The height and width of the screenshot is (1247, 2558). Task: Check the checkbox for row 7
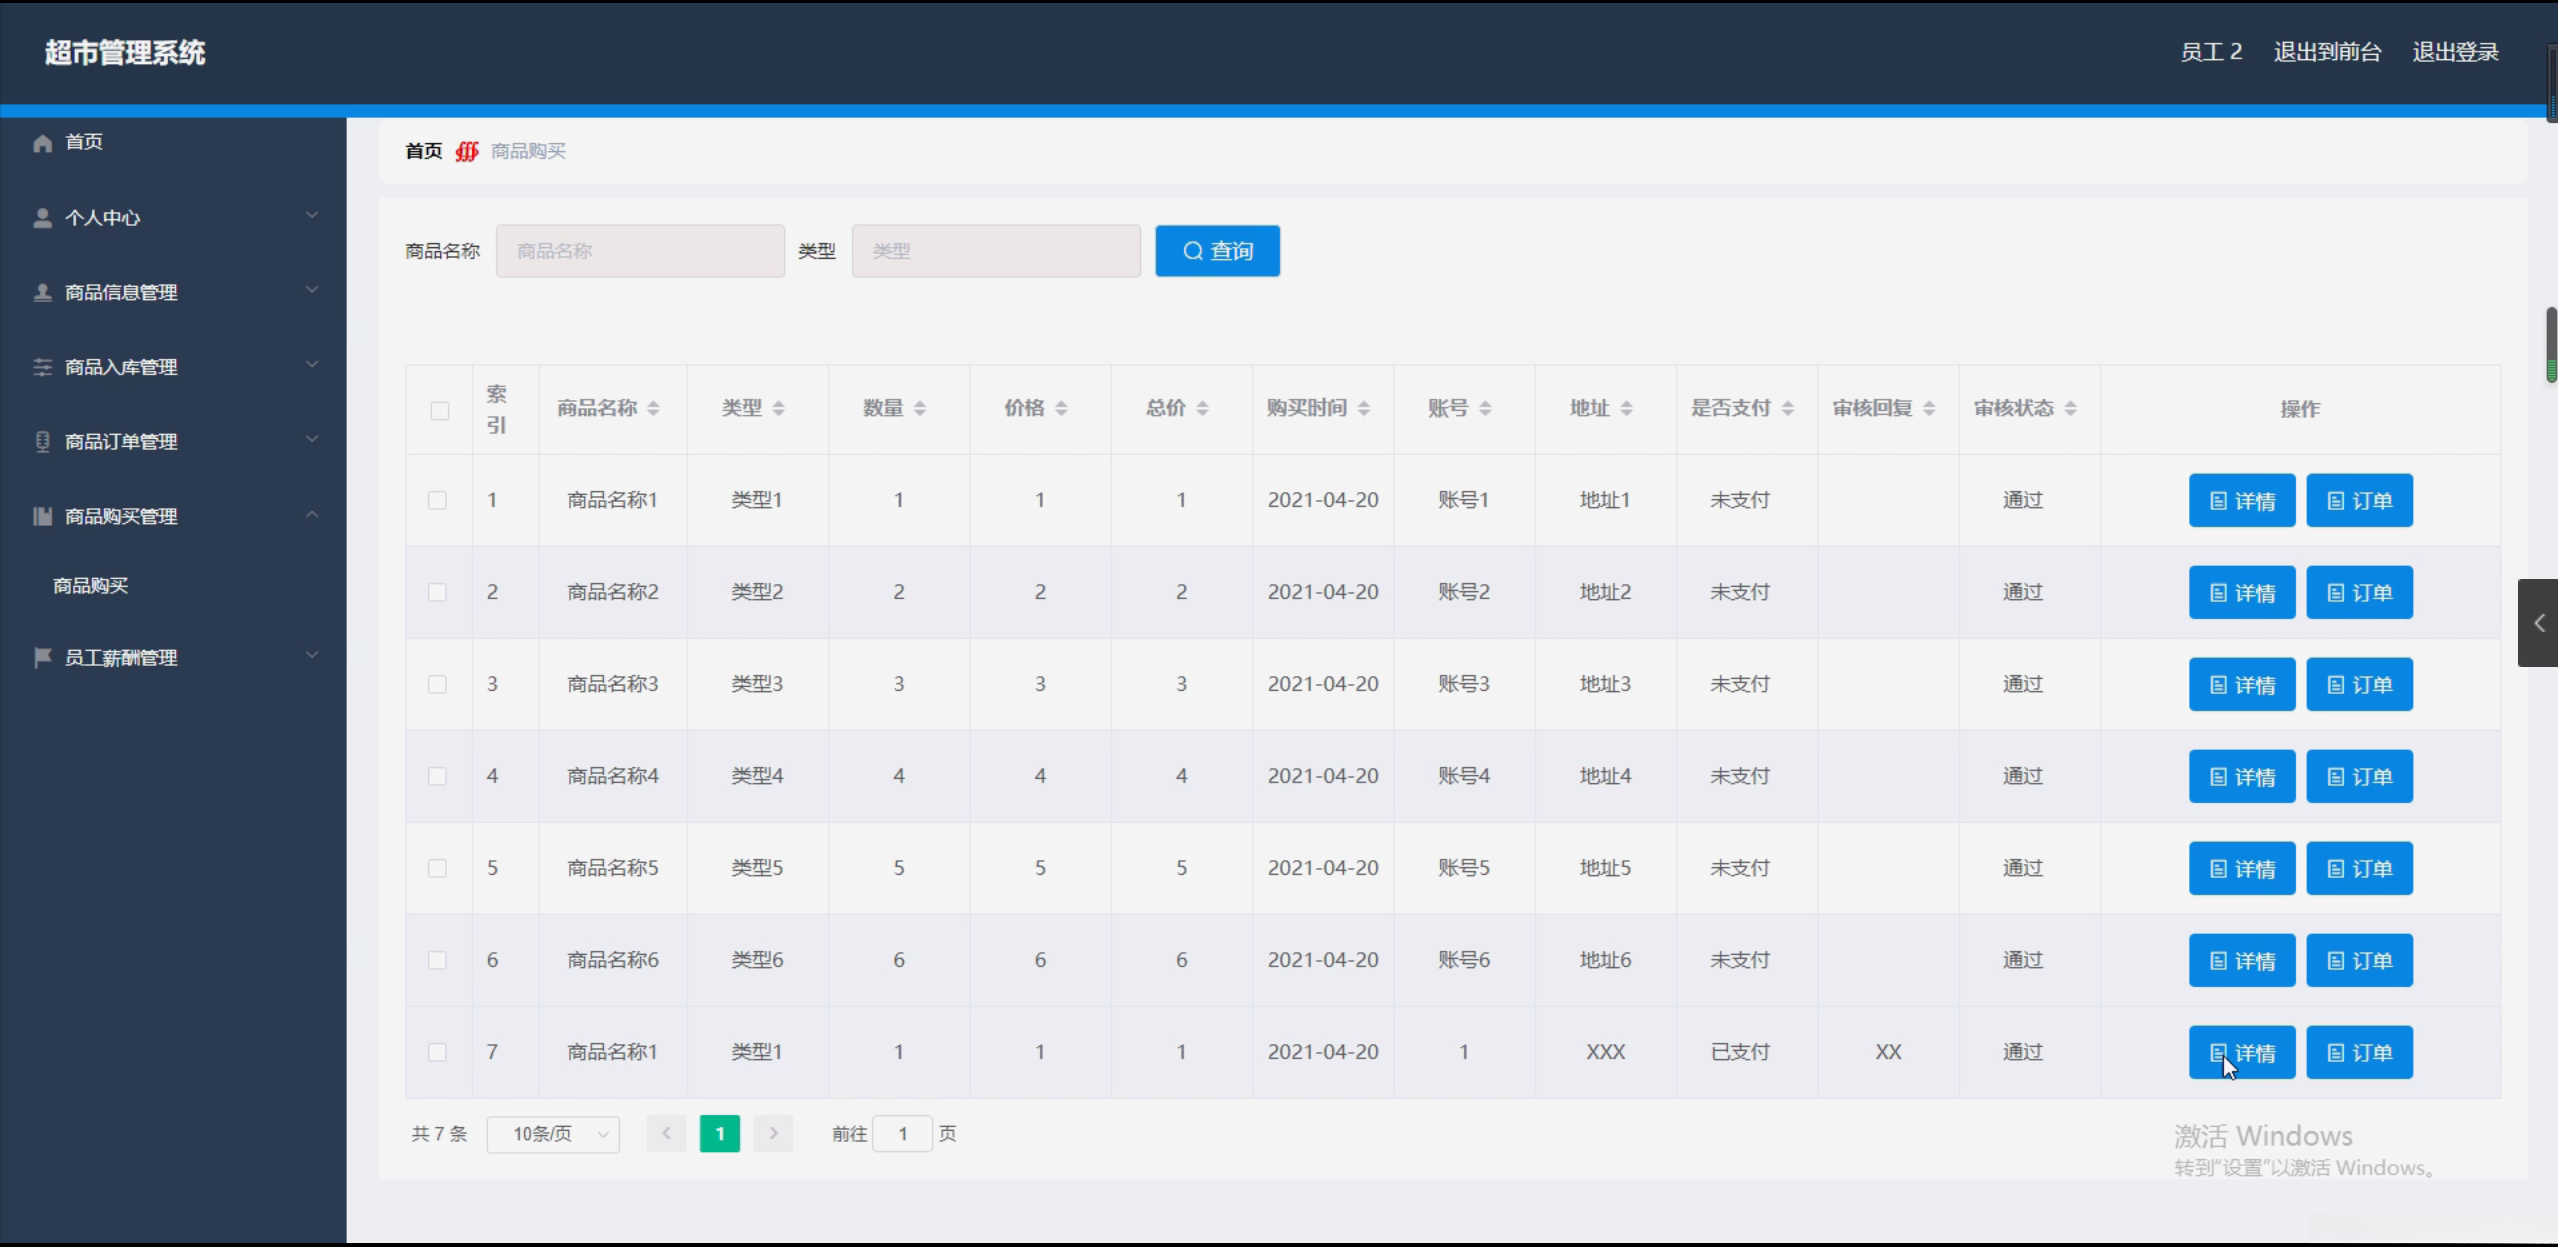coord(437,1052)
